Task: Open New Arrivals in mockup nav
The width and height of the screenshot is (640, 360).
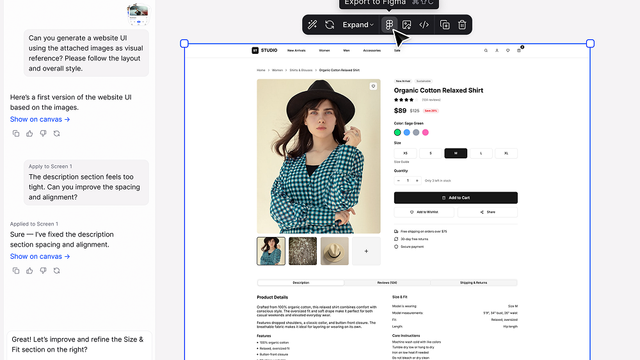Action: [x=296, y=51]
